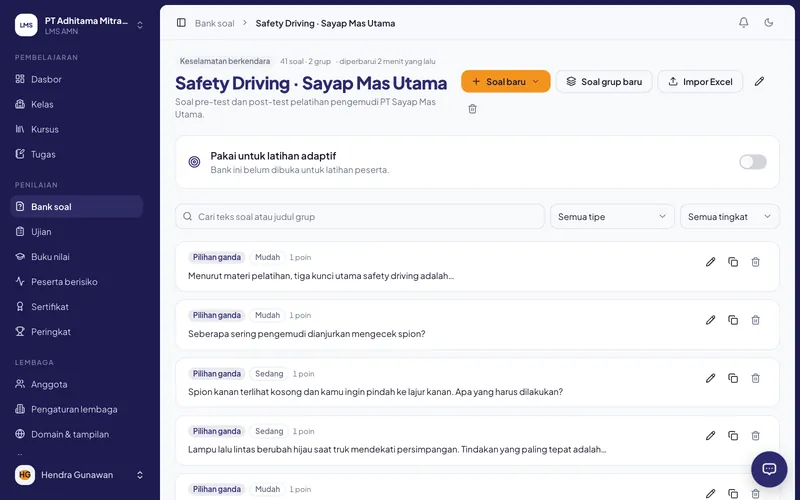
Task: Open Sertifikat in sidebar
Action: click(77, 307)
